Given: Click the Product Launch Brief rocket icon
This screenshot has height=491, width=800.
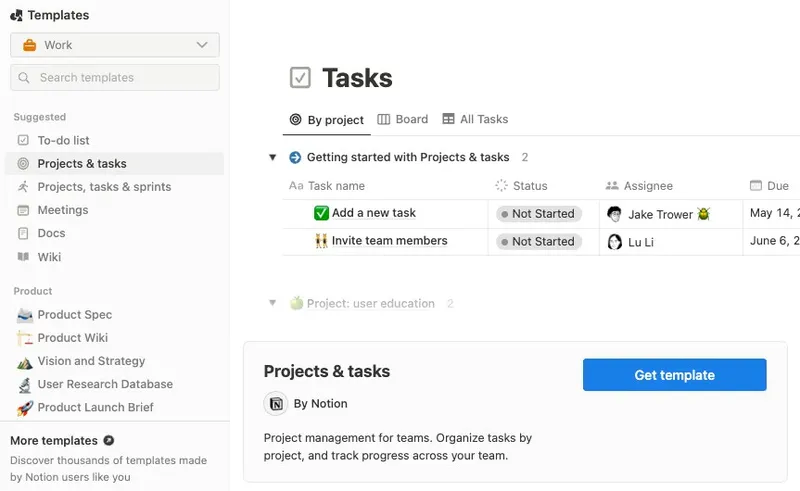Looking at the screenshot, I should tap(24, 408).
